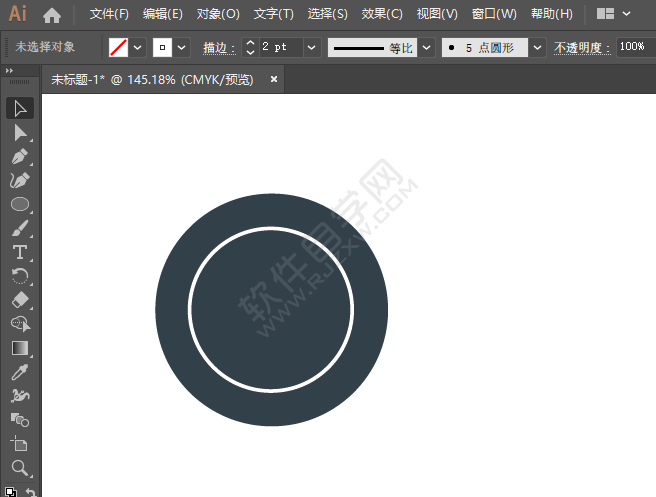Viewport: 656px width, 497px height.
Task: Open the stroke weight dropdown
Action: click(311, 47)
